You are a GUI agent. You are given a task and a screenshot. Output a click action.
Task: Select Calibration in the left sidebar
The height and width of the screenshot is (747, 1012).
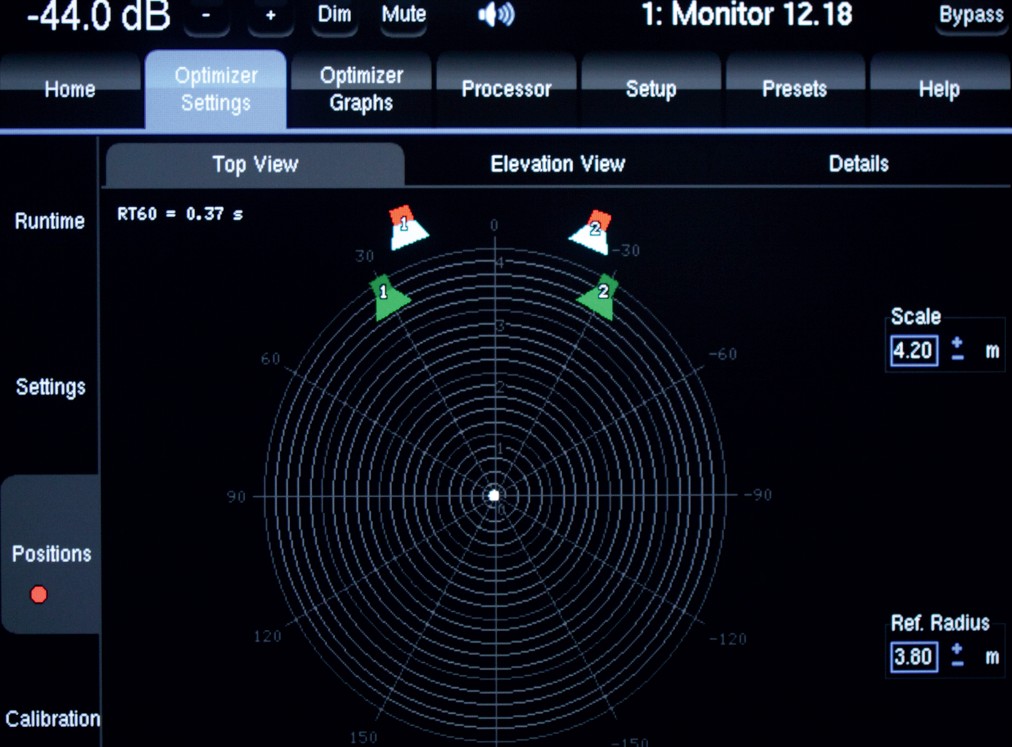click(x=52, y=718)
